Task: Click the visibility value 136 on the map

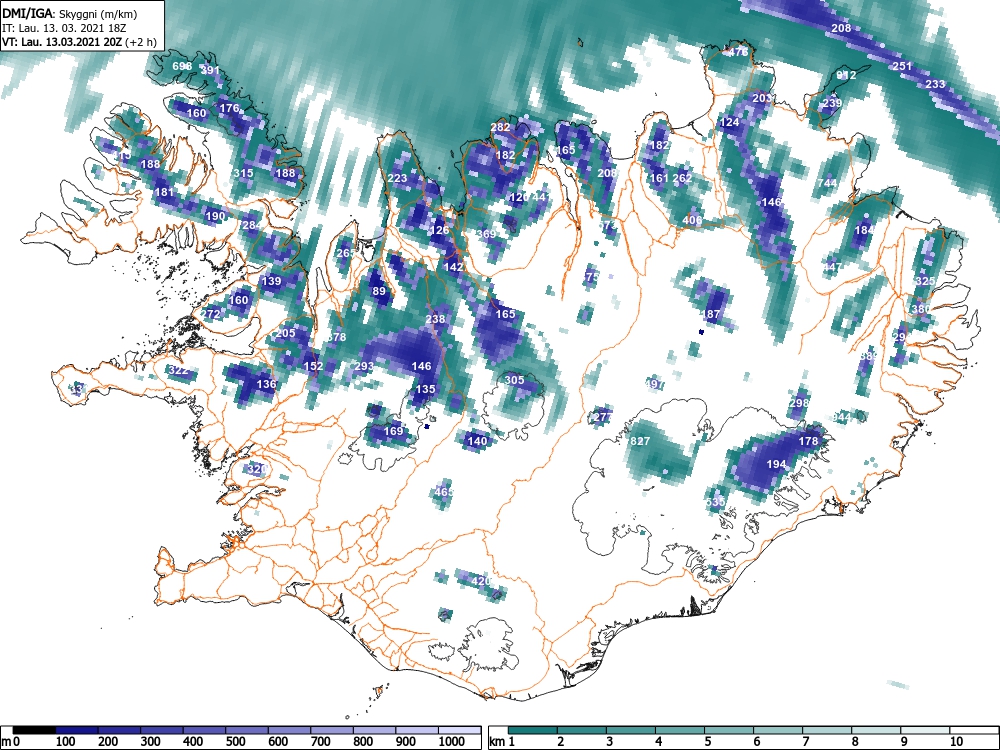Action: click(266, 384)
